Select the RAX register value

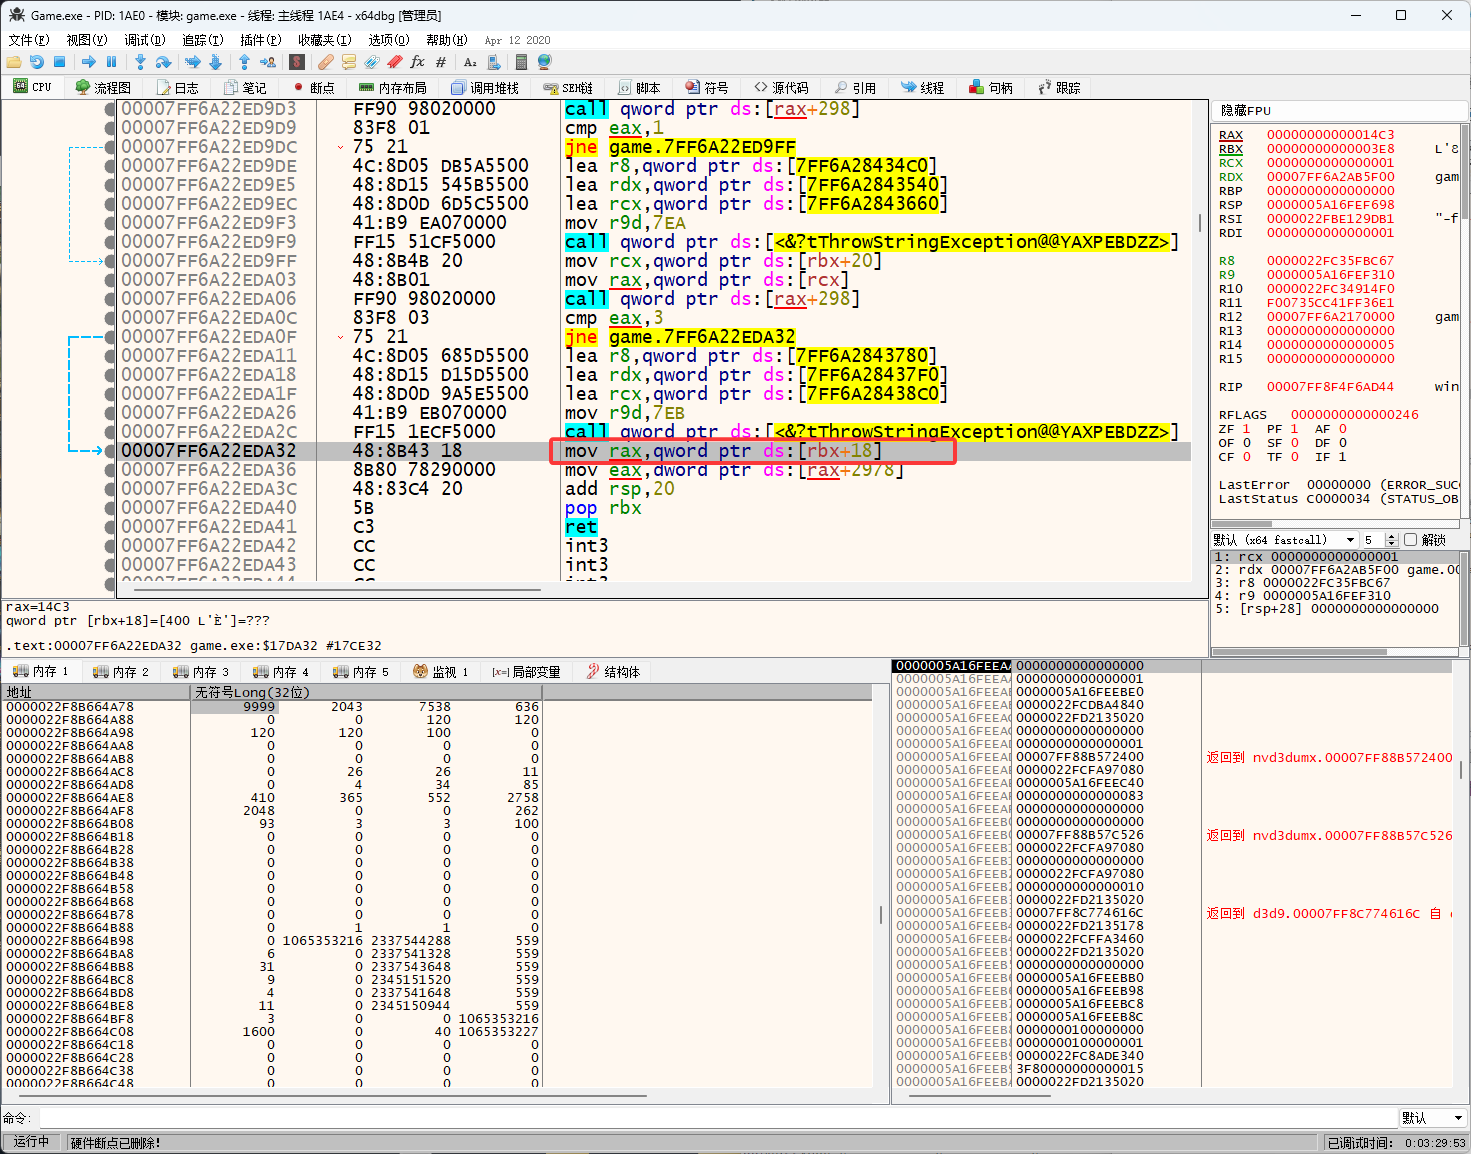coord(1330,135)
